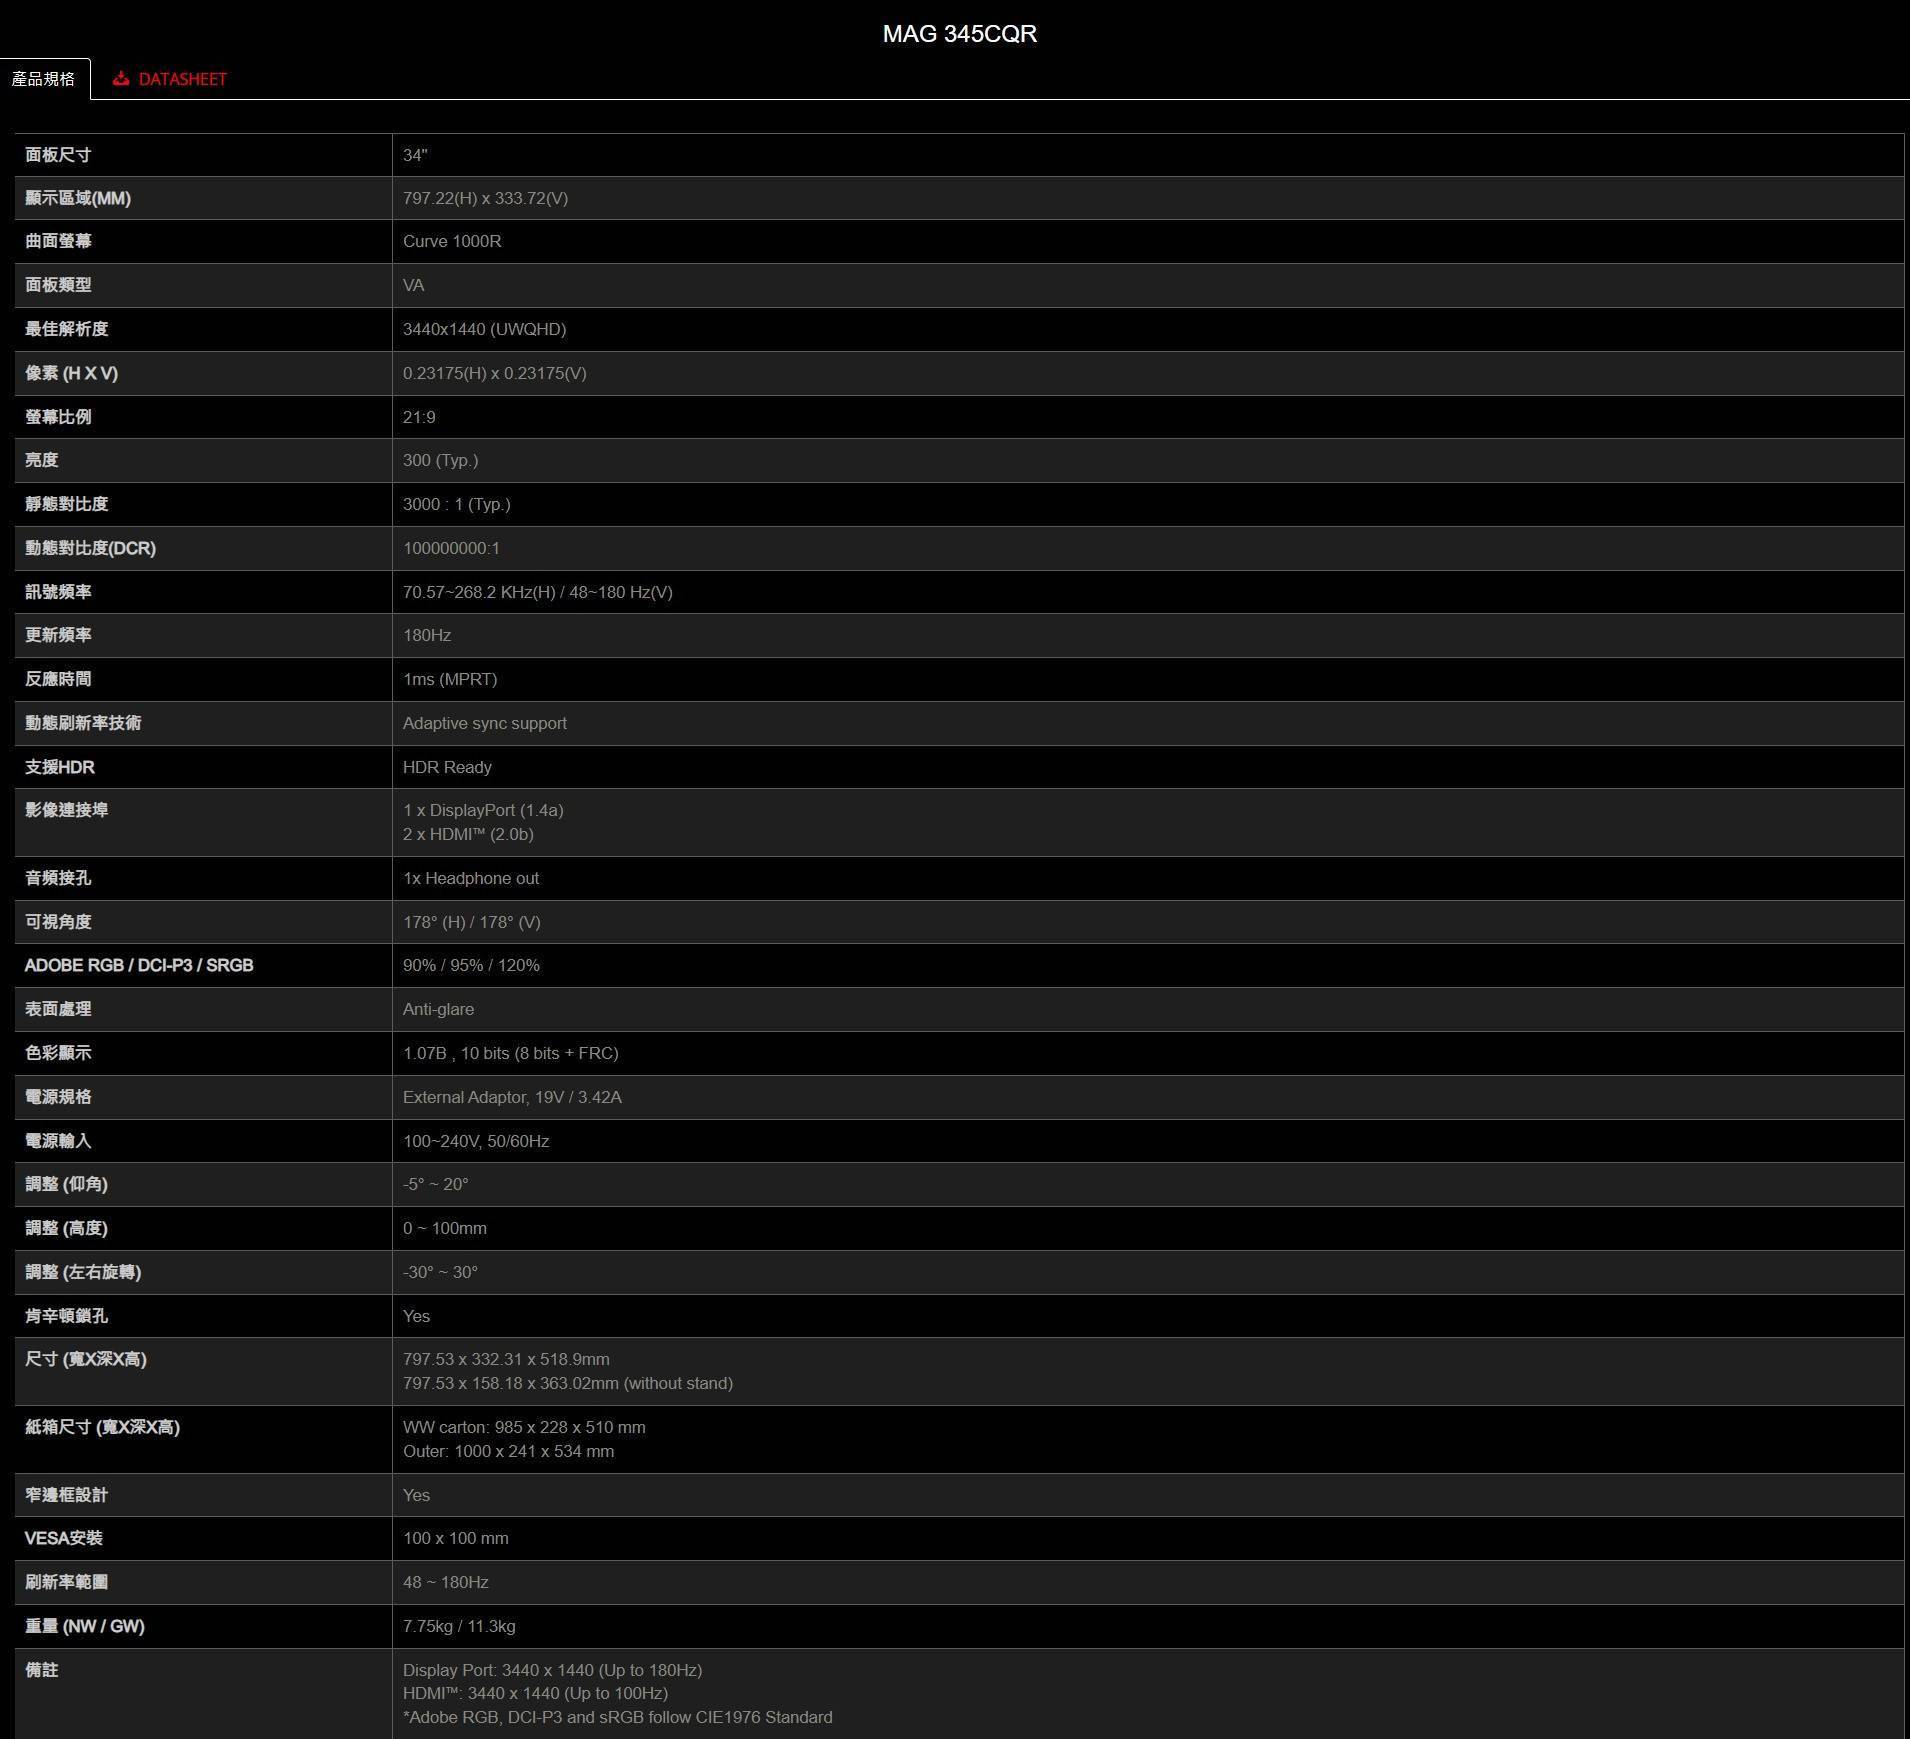Click the 0 ~ 100mm height value
The height and width of the screenshot is (1739, 1910).
click(445, 1228)
